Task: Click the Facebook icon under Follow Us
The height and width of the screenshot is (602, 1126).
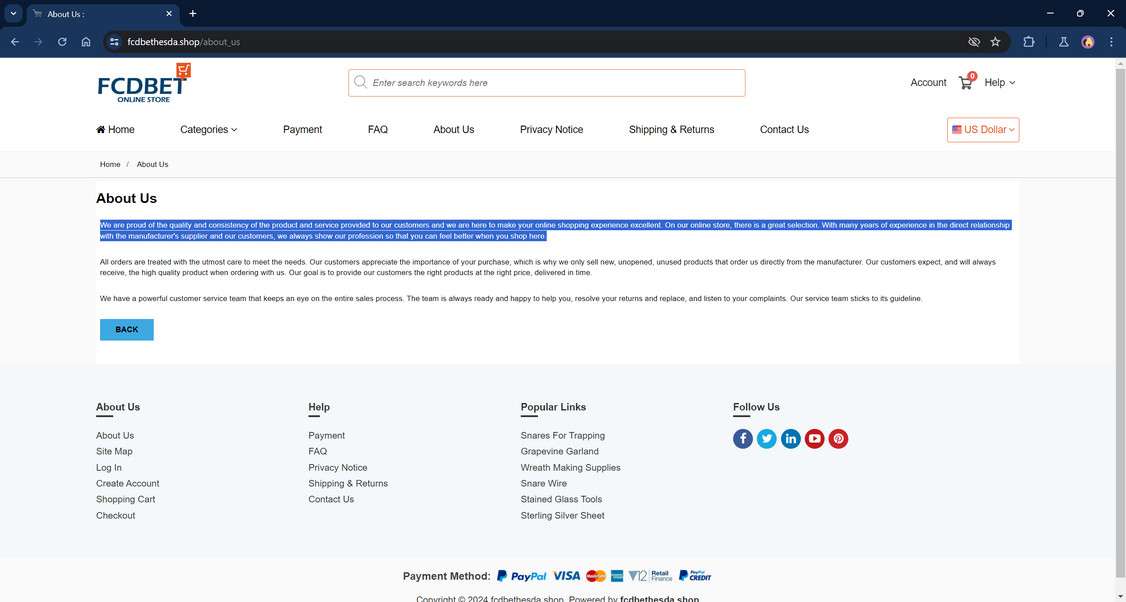Action: pos(743,438)
